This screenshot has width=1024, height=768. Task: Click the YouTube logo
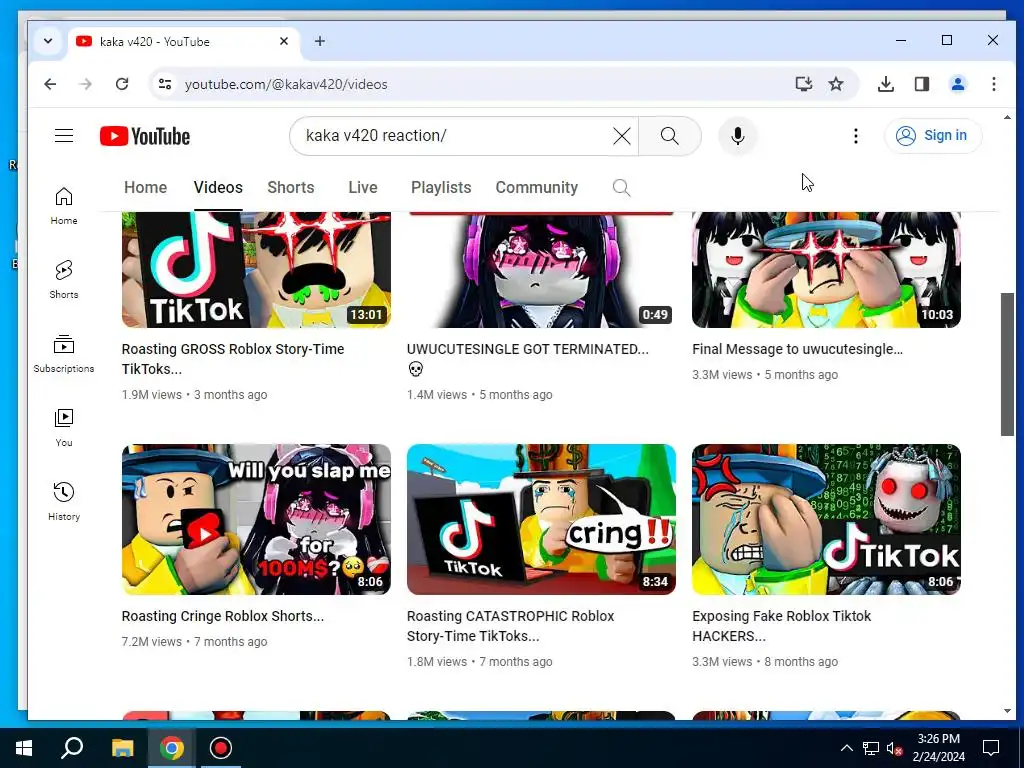coord(145,136)
